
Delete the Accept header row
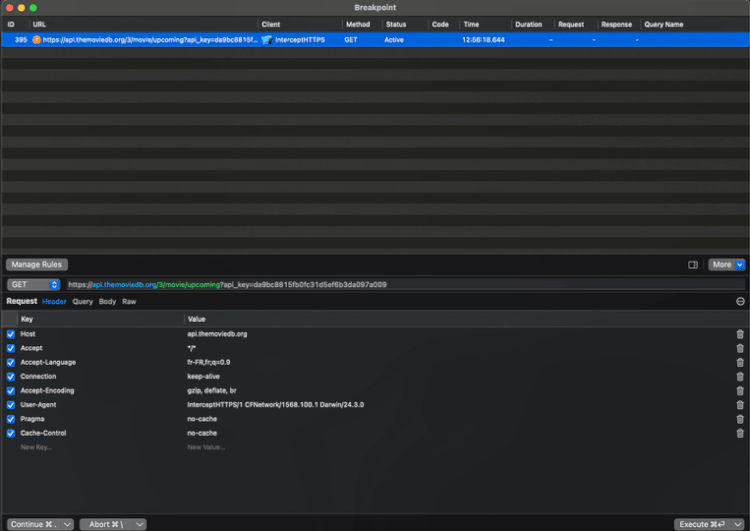739,348
